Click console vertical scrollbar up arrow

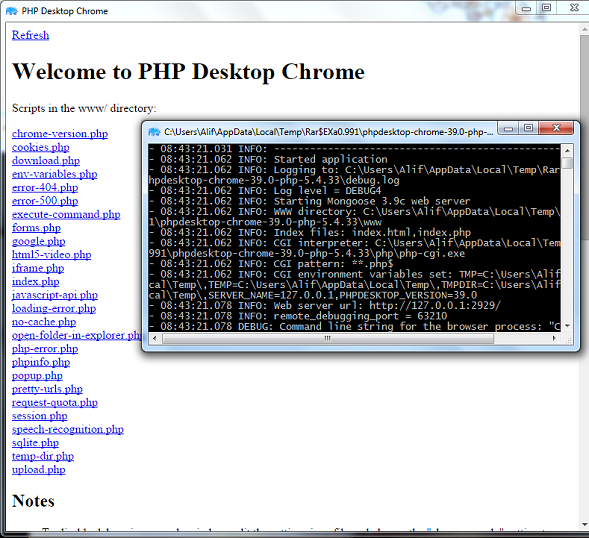pos(567,151)
